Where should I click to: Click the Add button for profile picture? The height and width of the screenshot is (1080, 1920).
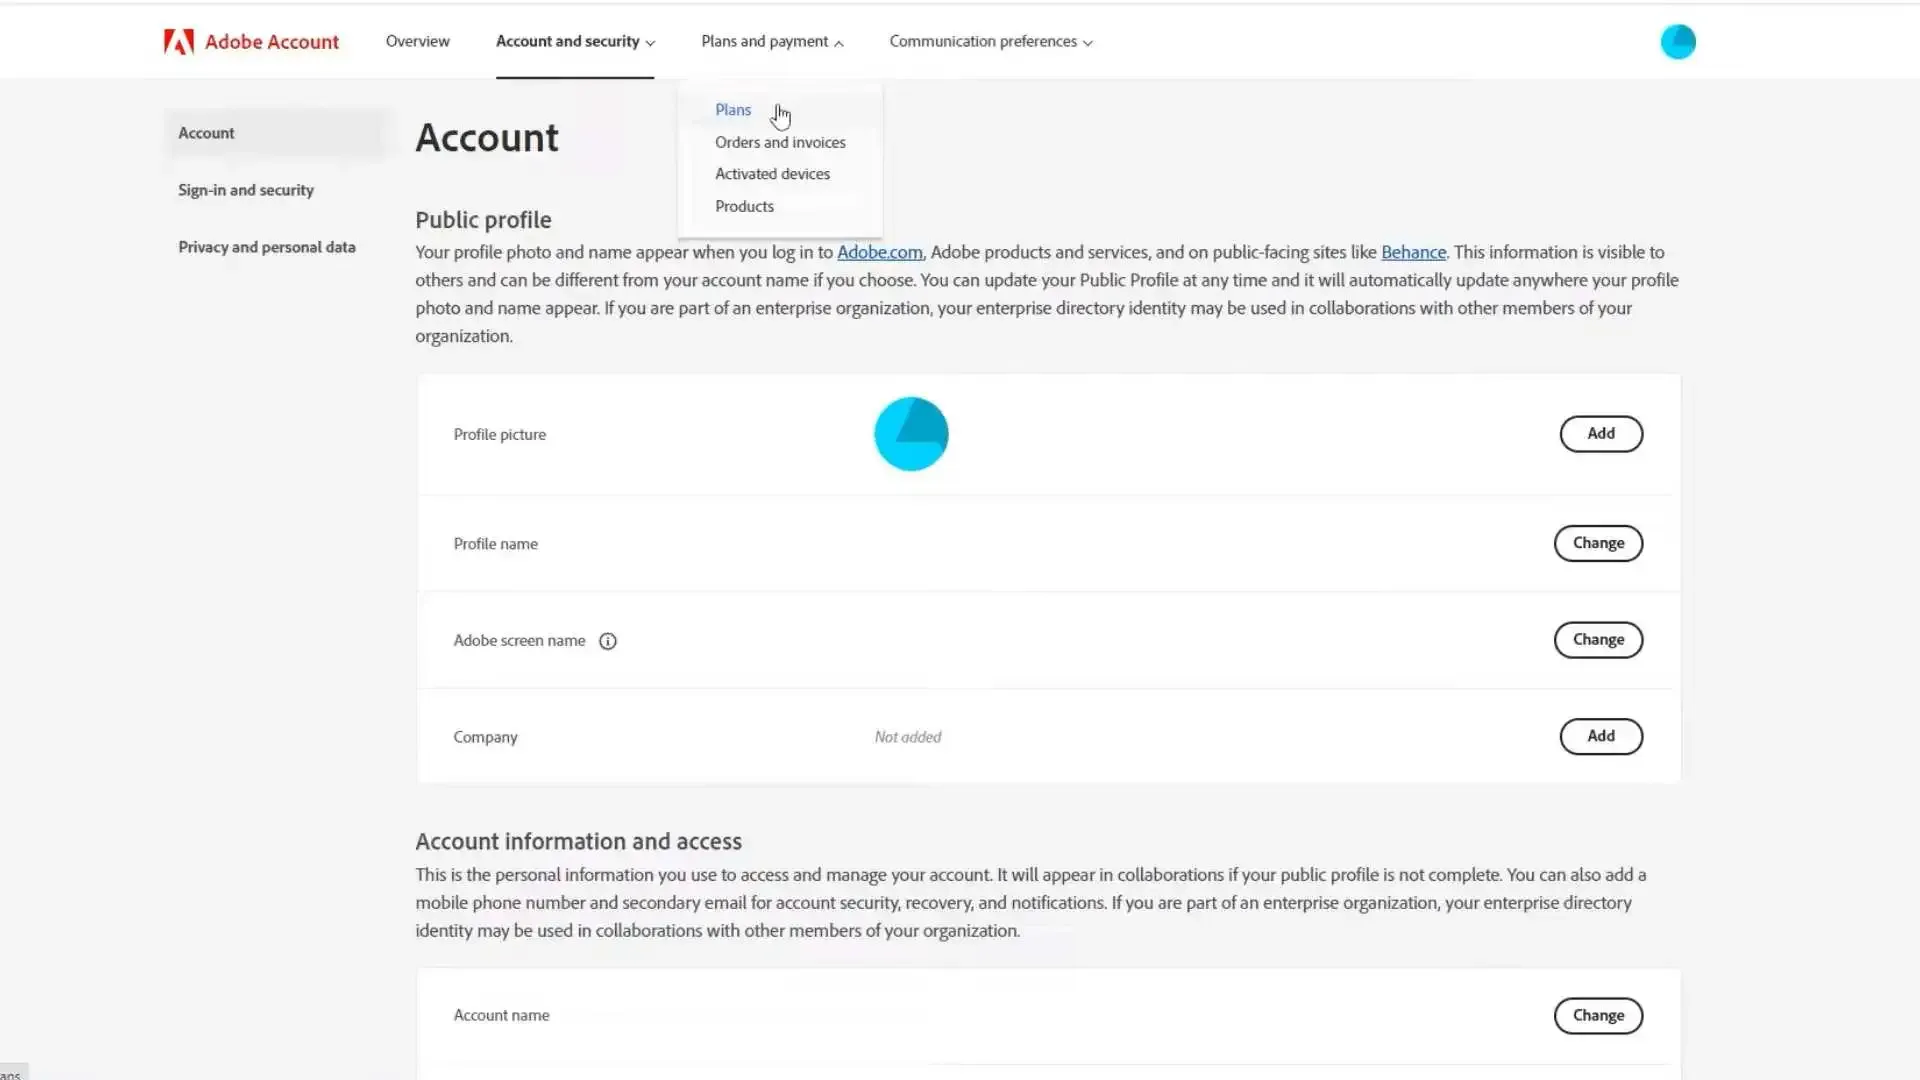pyautogui.click(x=1601, y=433)
